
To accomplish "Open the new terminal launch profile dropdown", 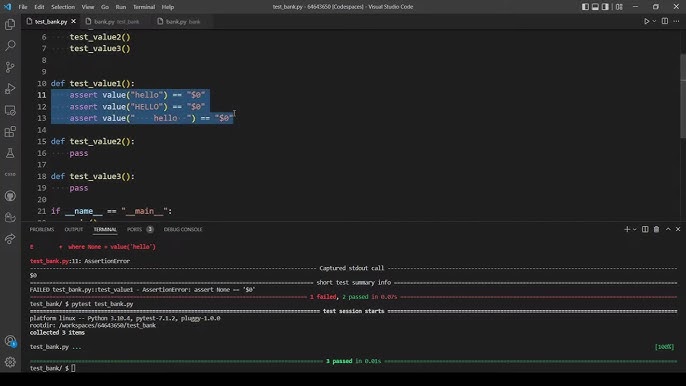I will pos(635,229).
